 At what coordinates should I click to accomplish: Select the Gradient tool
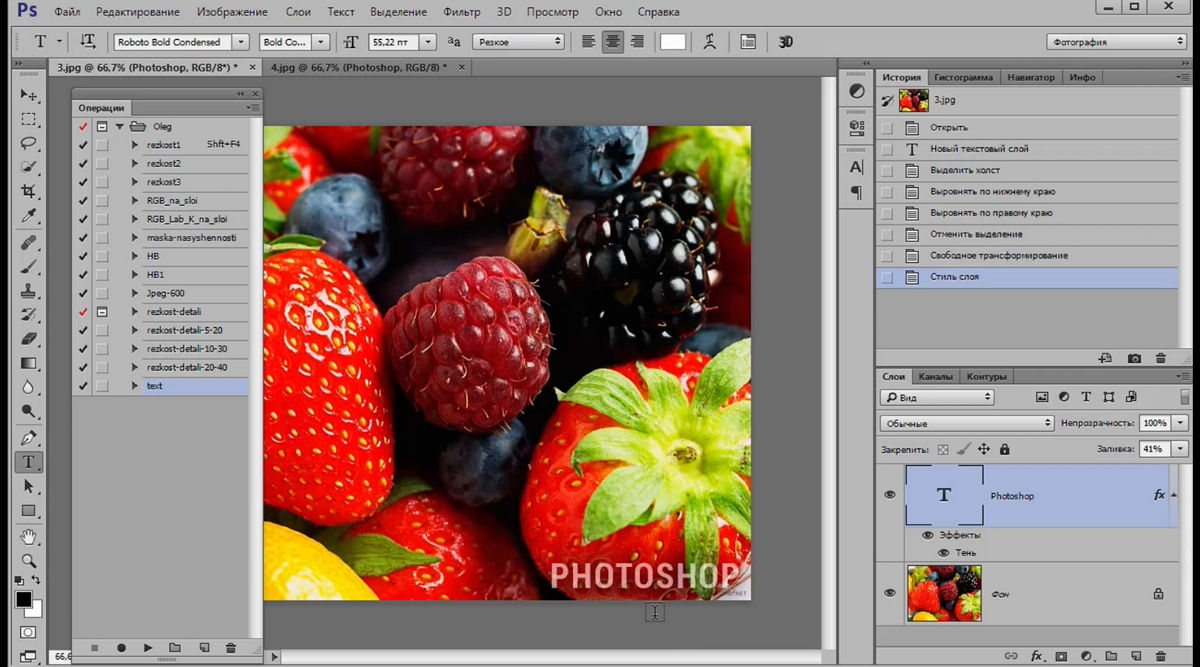(x=28, y=363)
